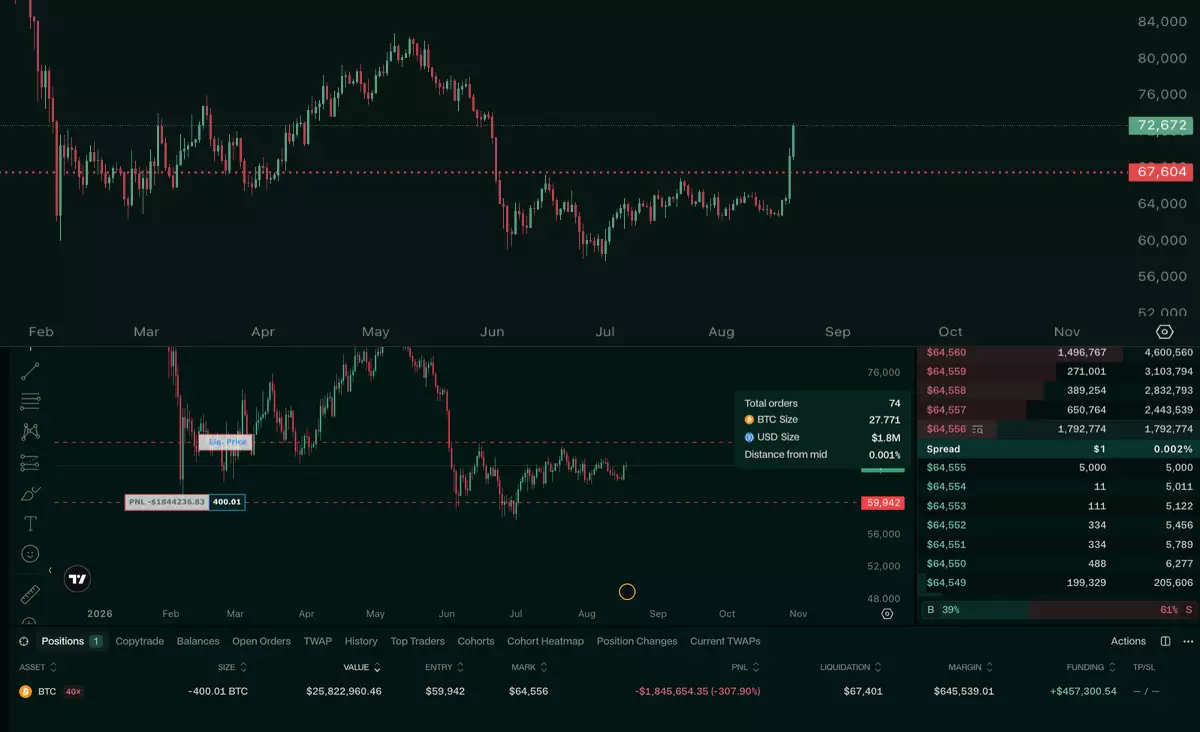Click the TradingView logo badge

pyautogui.click(x=78, y=578)
